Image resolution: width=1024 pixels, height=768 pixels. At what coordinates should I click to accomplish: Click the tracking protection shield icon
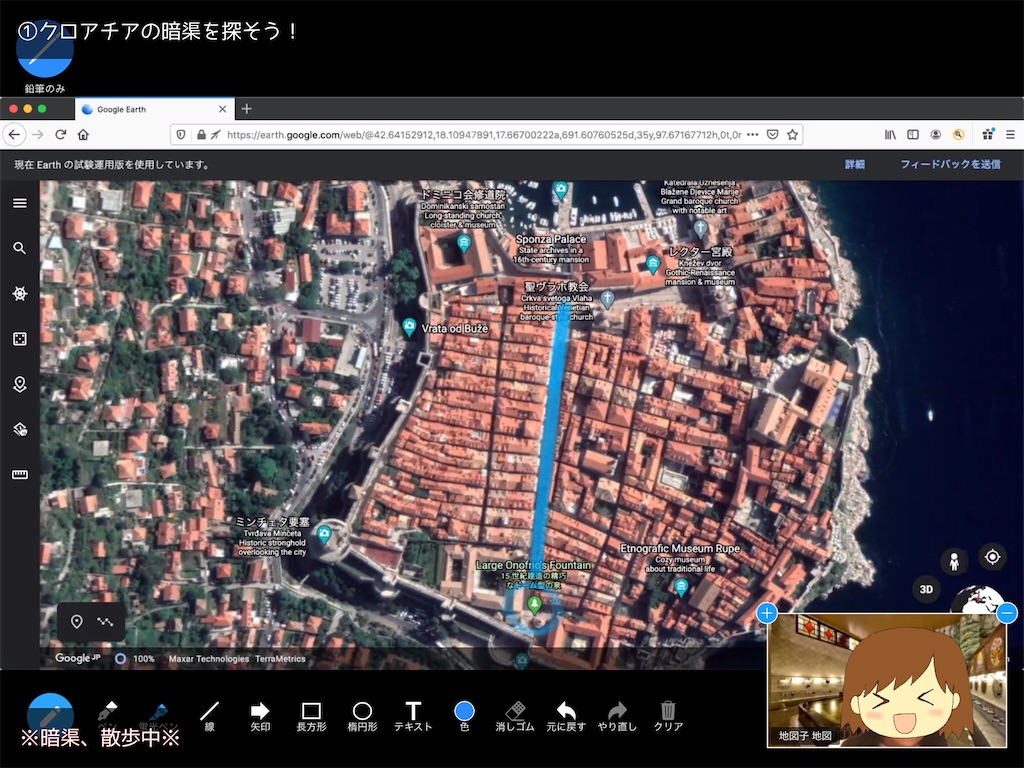(x=181, y=135)
